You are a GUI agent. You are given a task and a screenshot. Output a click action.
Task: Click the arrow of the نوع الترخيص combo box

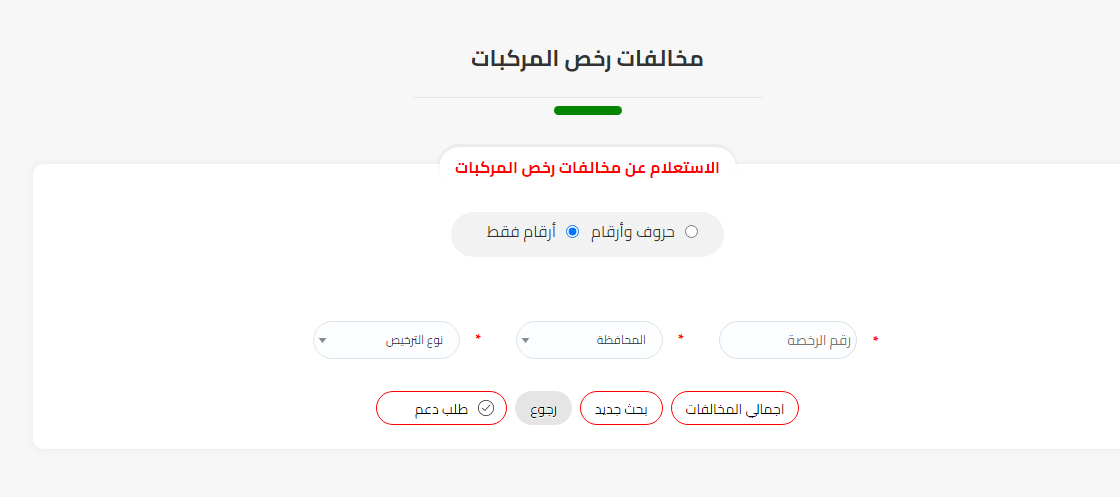pyautogui.click(x=322, y=340)
